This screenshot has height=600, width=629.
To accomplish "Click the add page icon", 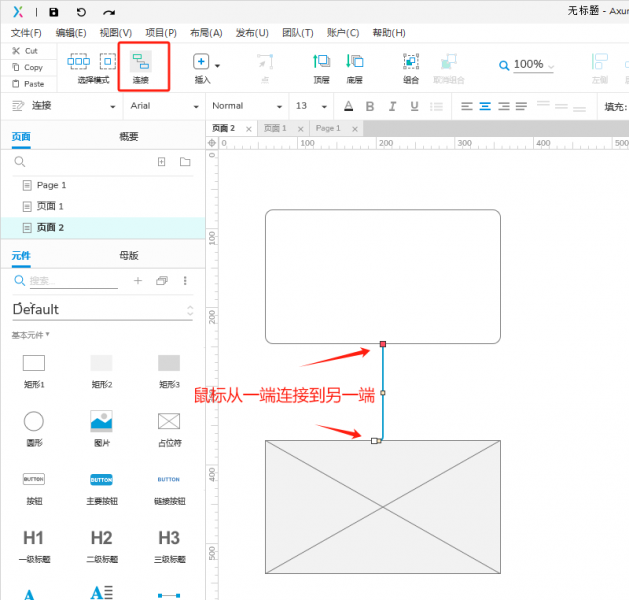I will click(161, 162).
